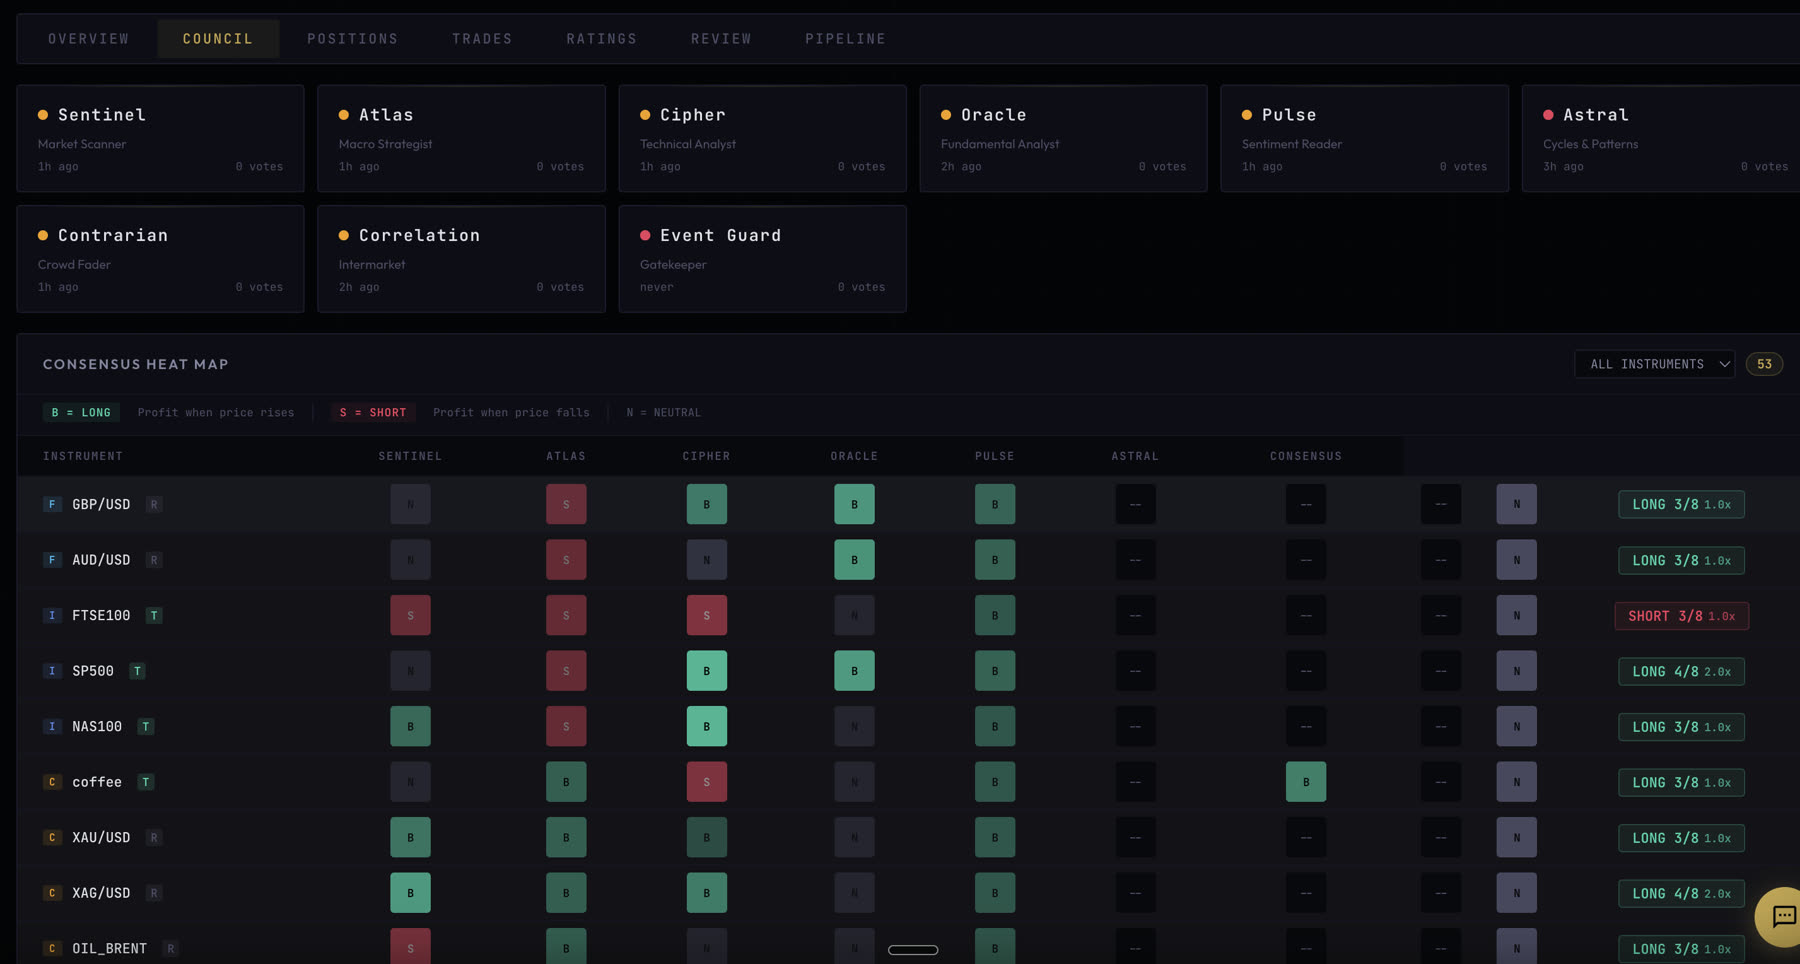Select the XAU/USD instrument name
The image size is (1800, 964).
[x=101, y=837]
